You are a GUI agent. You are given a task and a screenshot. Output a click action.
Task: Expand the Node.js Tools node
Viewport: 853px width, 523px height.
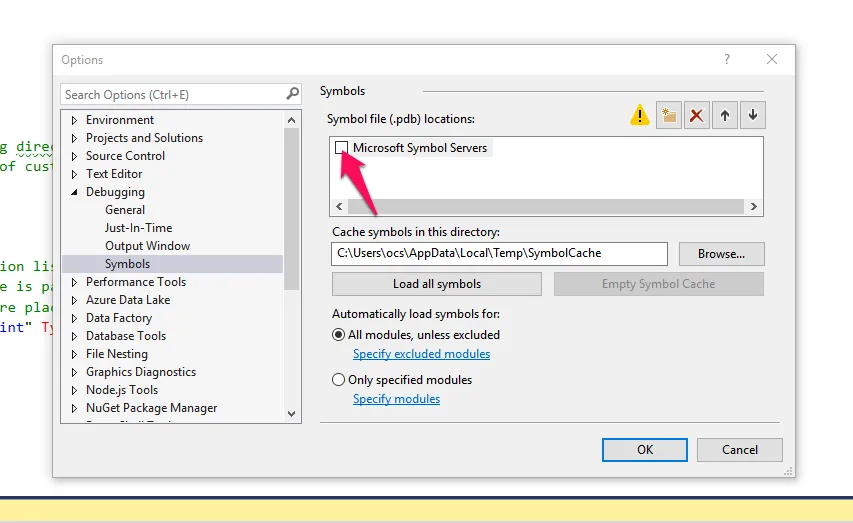[x=75, y=390]
